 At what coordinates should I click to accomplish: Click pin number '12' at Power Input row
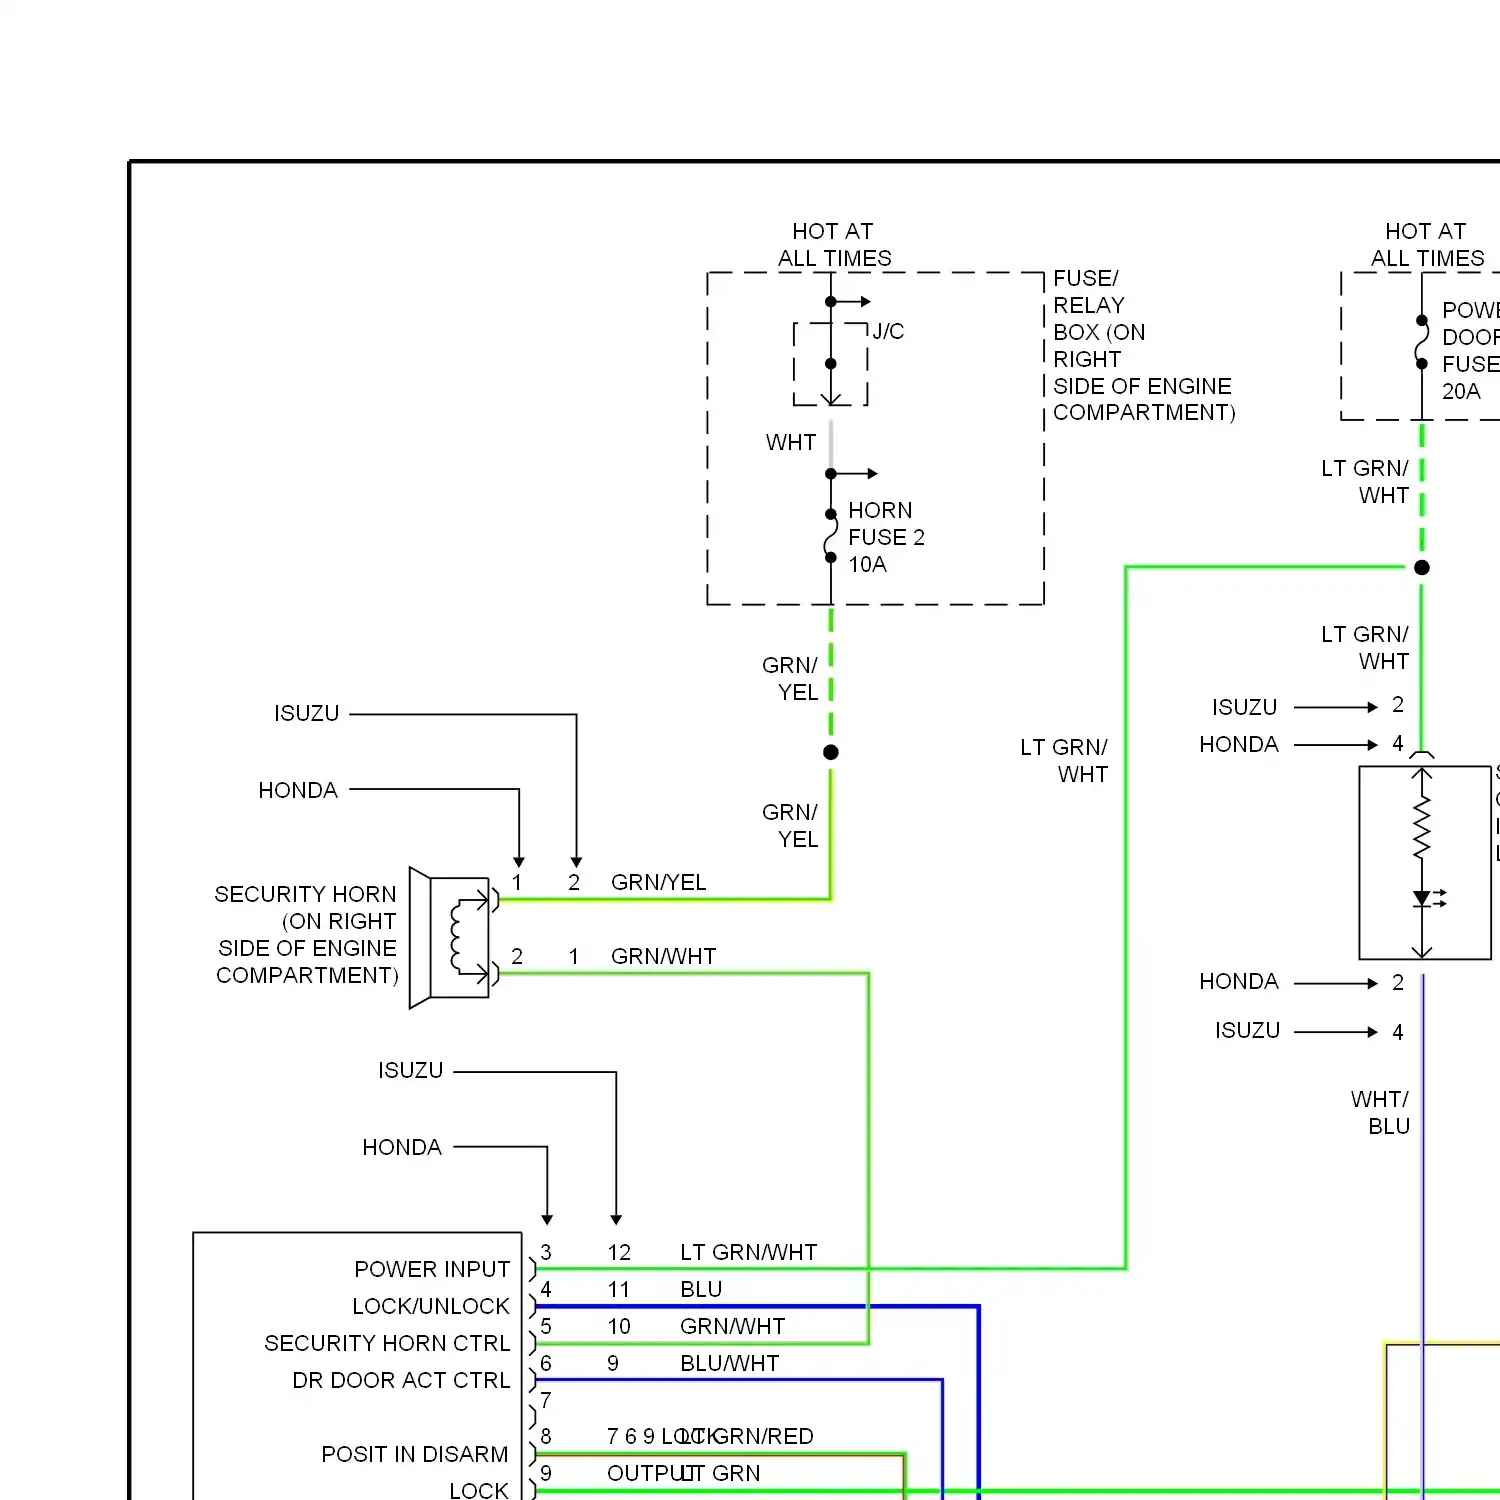tap(619, 1252)
